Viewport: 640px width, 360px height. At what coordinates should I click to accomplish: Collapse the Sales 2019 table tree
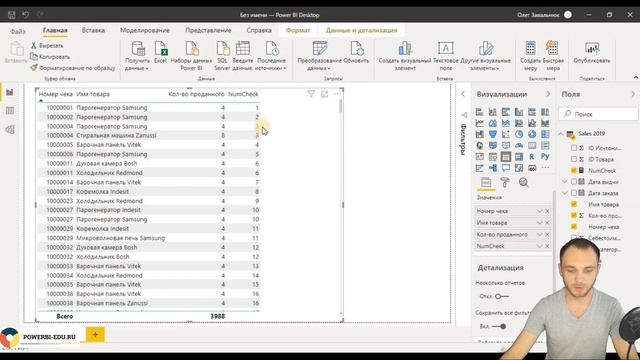pos(561,134)
